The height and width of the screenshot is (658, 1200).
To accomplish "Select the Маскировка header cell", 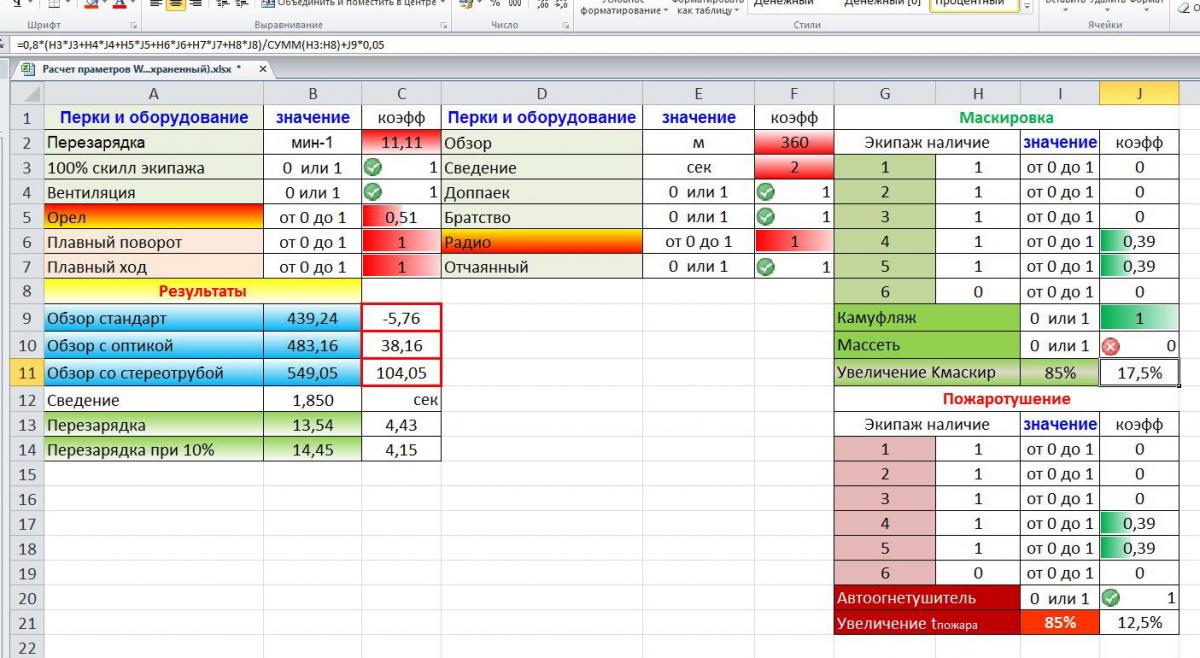I will [1007, 118].
